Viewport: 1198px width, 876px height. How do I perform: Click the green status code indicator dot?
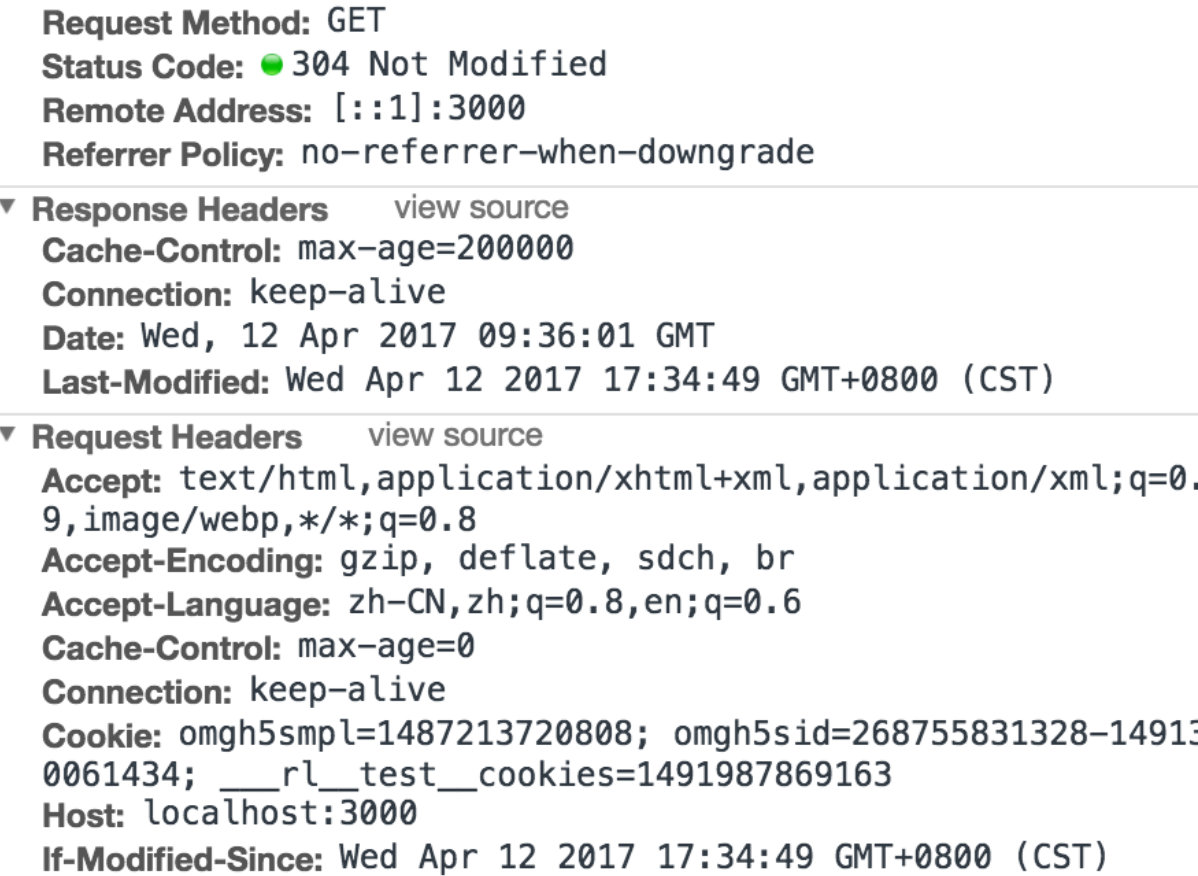click(x=271, y=65)
